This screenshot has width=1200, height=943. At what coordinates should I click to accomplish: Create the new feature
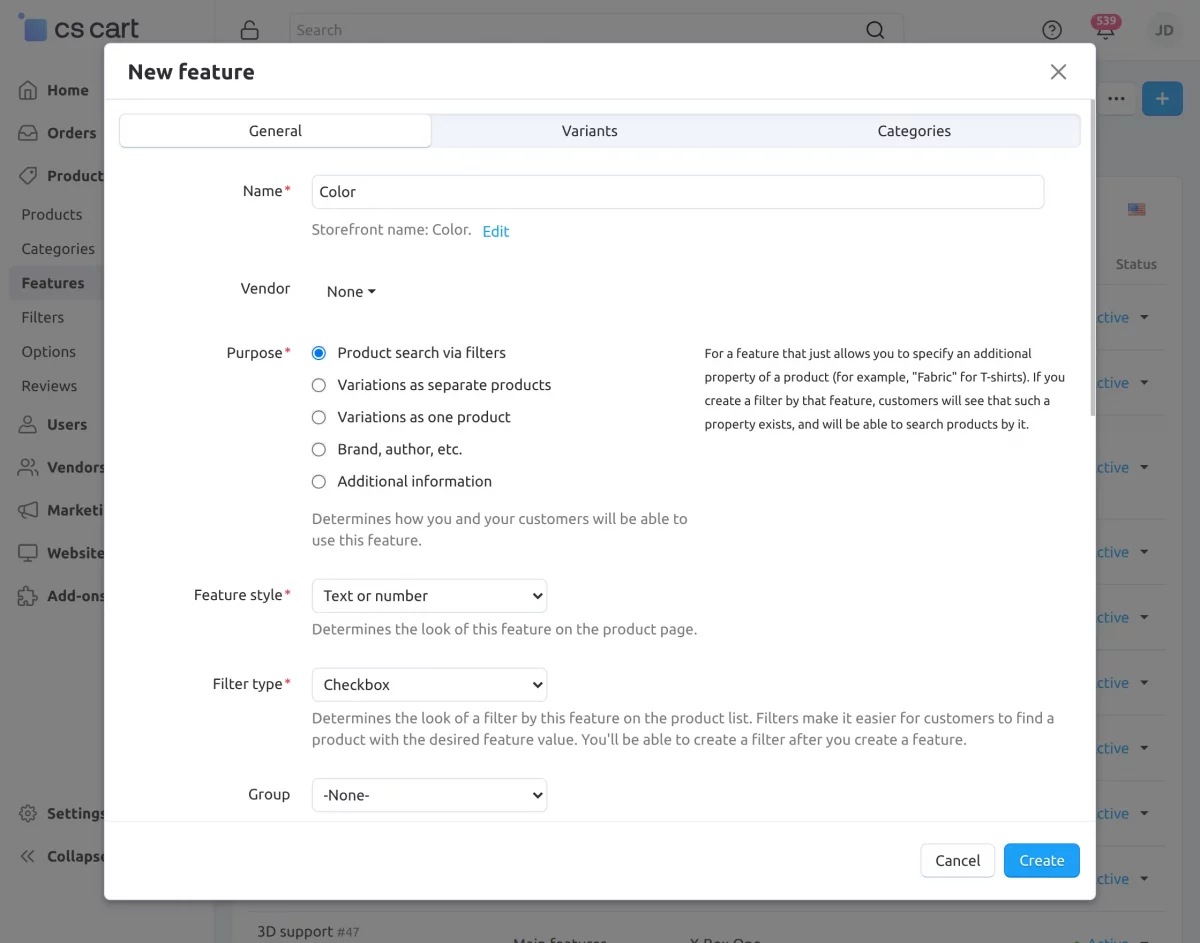click(1042, 860)
